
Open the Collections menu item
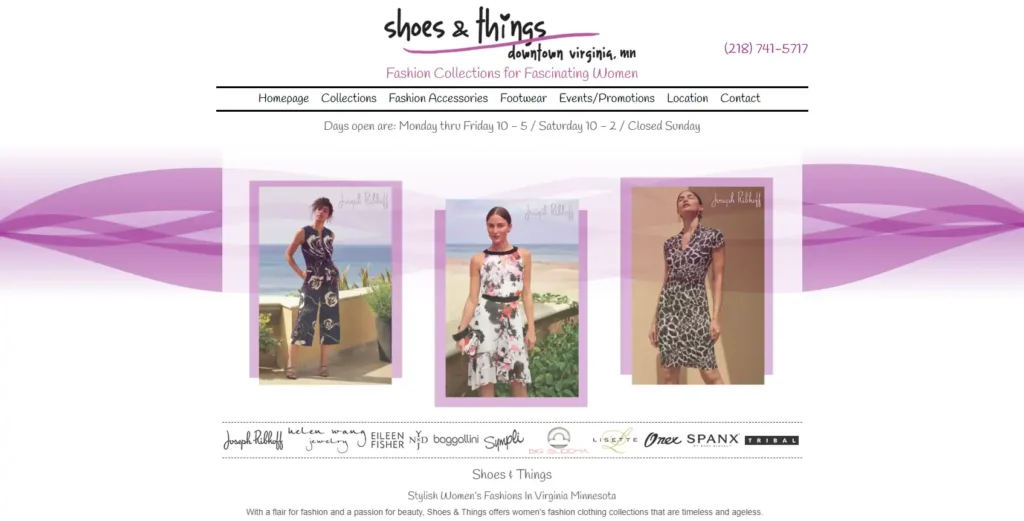coord(349,98)
